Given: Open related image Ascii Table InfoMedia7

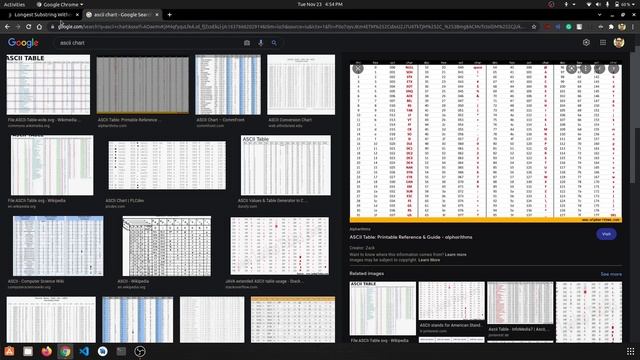Looking at the screenshot, I should (520, 302).
